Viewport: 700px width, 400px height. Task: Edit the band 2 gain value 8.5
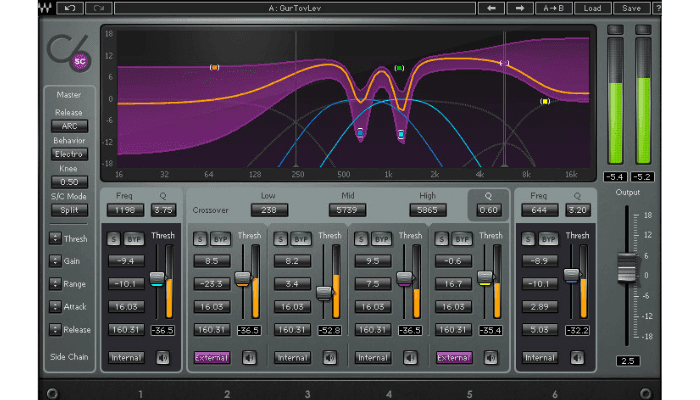(x=212, y=261)
